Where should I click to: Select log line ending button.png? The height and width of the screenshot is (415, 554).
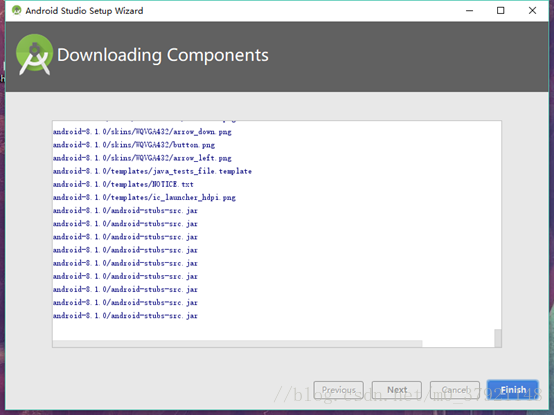click(x=134, y=145)
